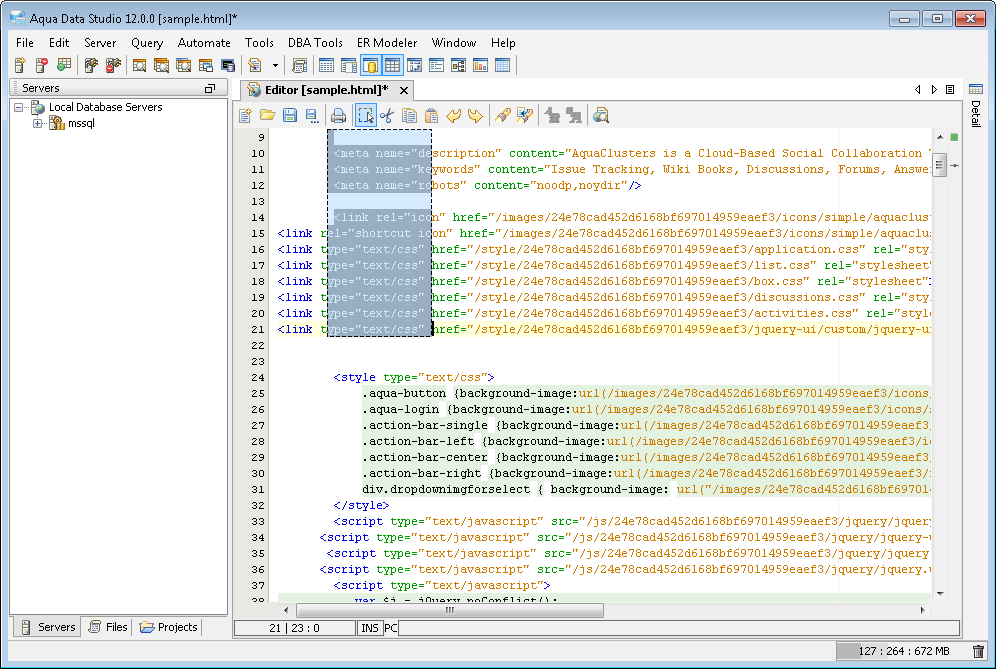Click the memory usage indicator bar
This screenshot has width=996, height=669.
[x=901, y=652]
